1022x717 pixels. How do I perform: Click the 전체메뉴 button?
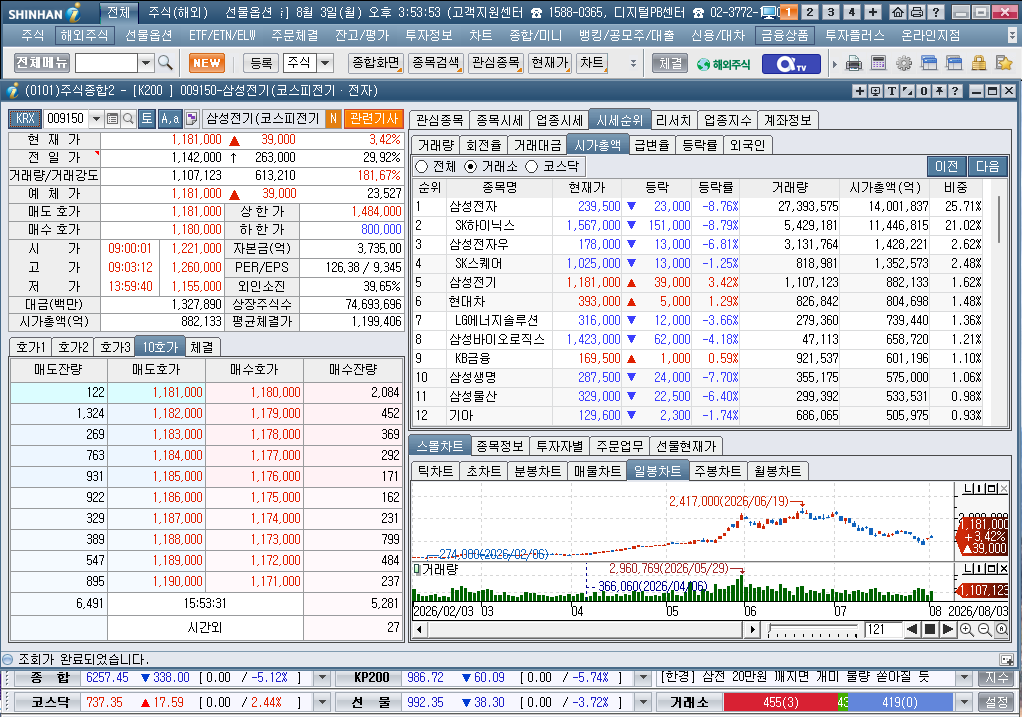click(x=42, y=63)
